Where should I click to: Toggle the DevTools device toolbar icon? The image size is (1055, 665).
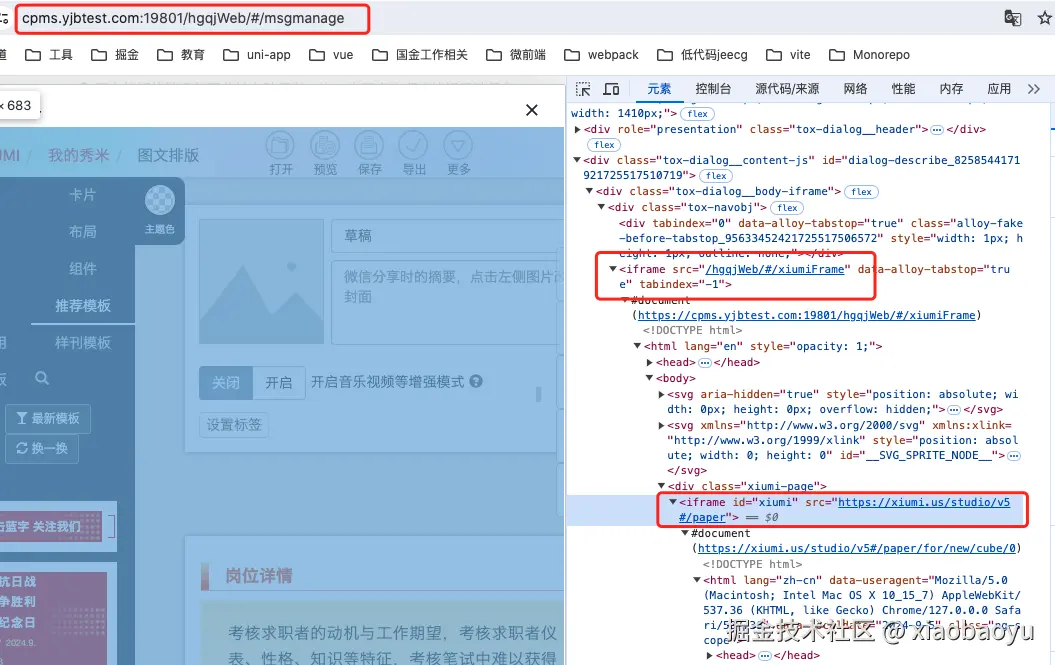[611, 89]
